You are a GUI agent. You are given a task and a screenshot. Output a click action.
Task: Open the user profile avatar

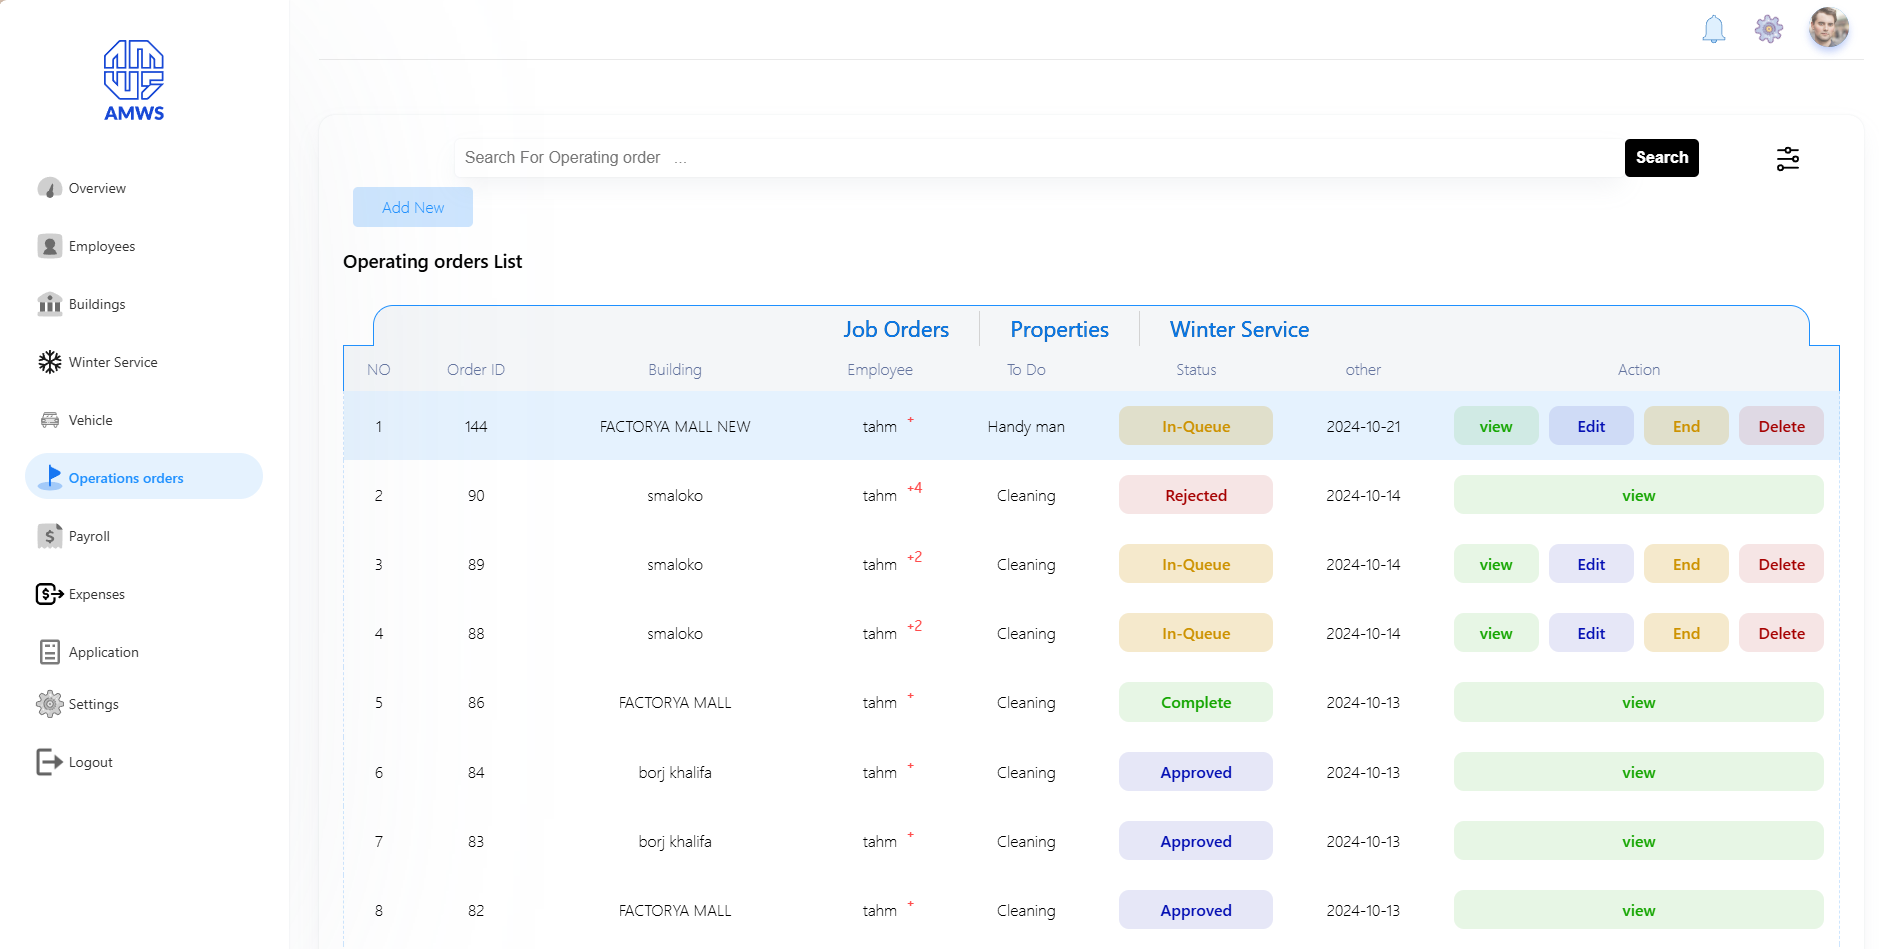tap(1828, 28)
